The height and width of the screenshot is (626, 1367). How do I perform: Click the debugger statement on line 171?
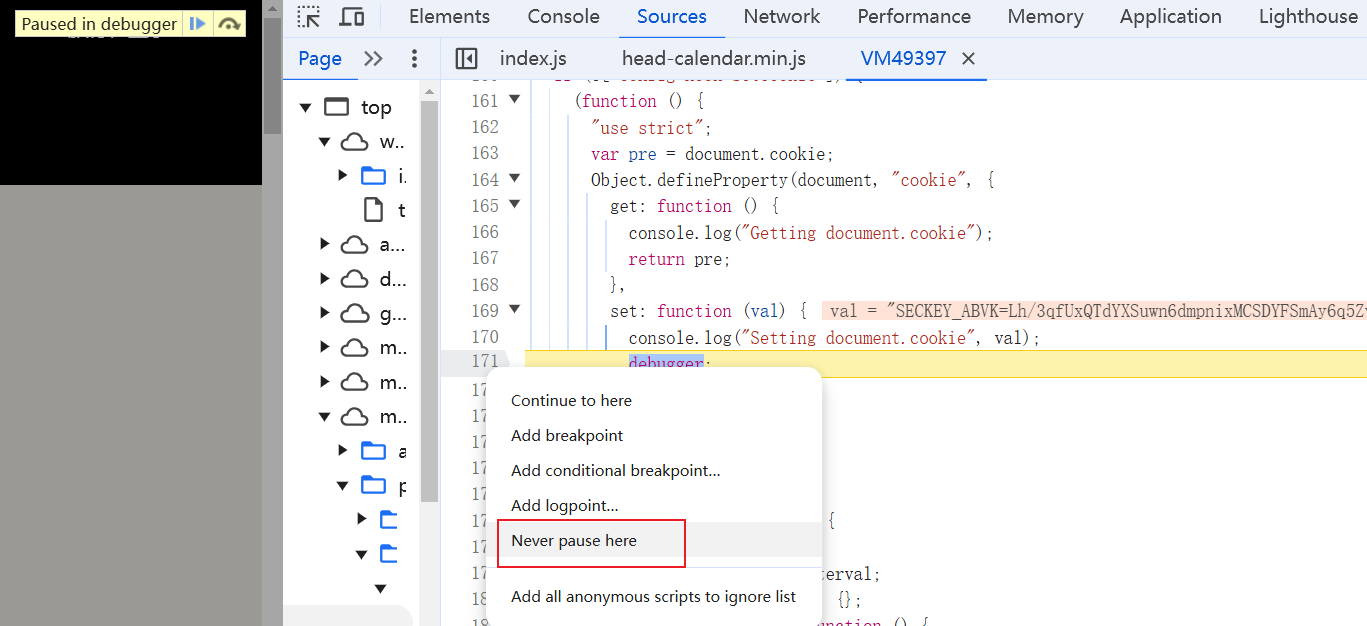coord(666,364)
